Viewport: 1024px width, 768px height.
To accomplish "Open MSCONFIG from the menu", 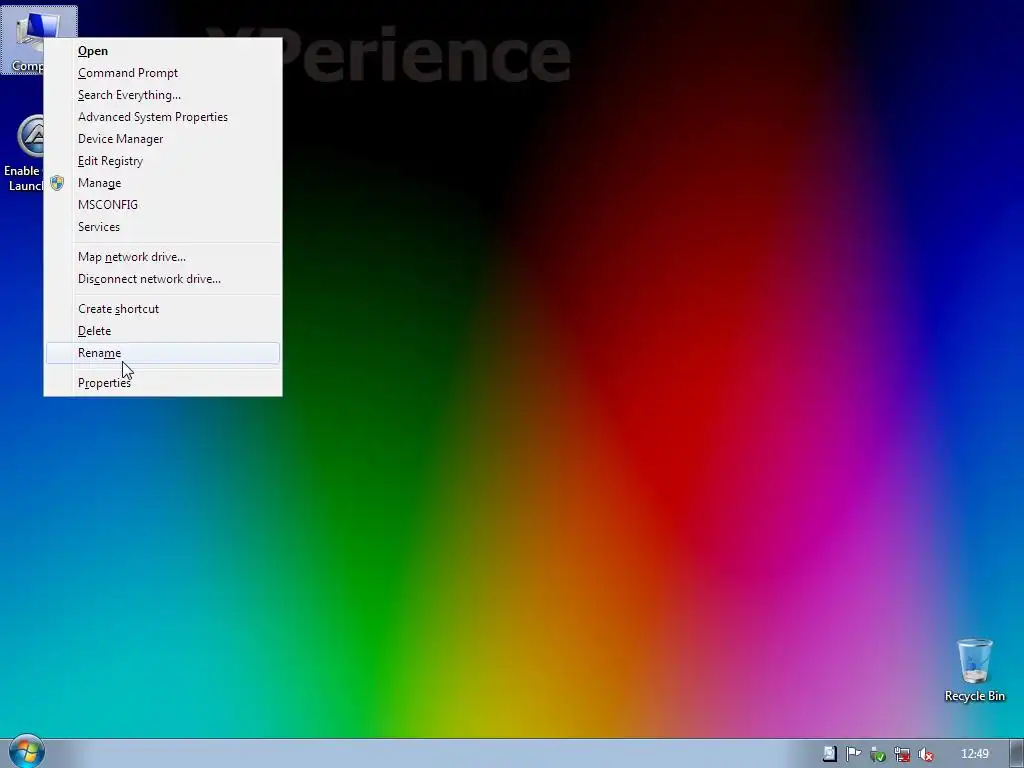I will [x=163, y=205].
